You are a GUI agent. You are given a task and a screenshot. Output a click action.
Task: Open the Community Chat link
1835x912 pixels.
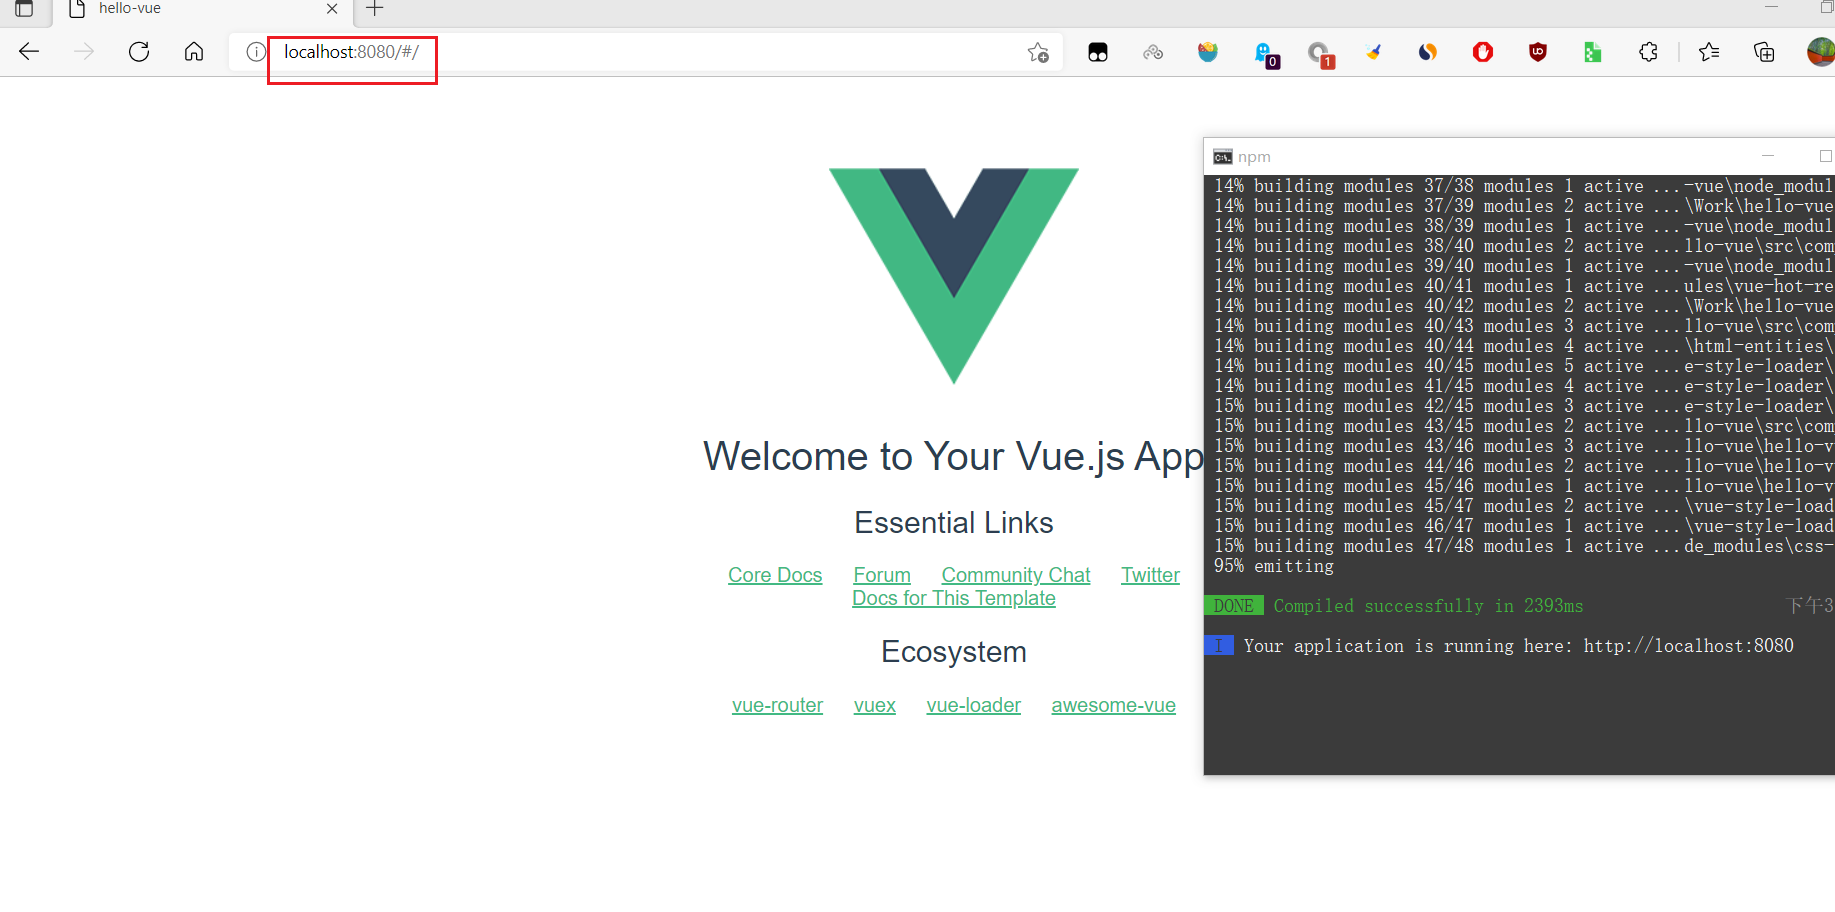(x=1015, y=575)
